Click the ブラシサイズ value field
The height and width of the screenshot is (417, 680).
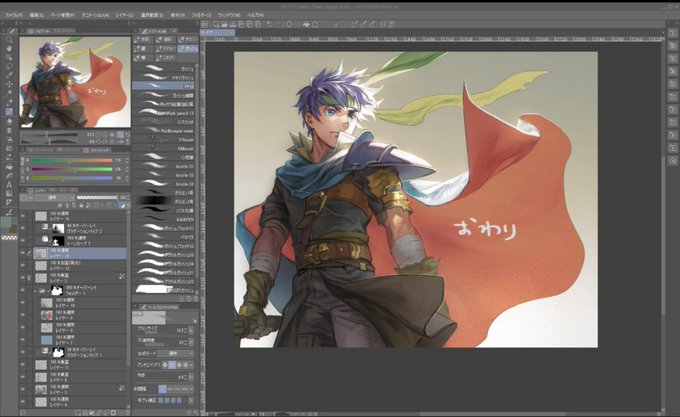pyautogui.click(x=180, y=330)
